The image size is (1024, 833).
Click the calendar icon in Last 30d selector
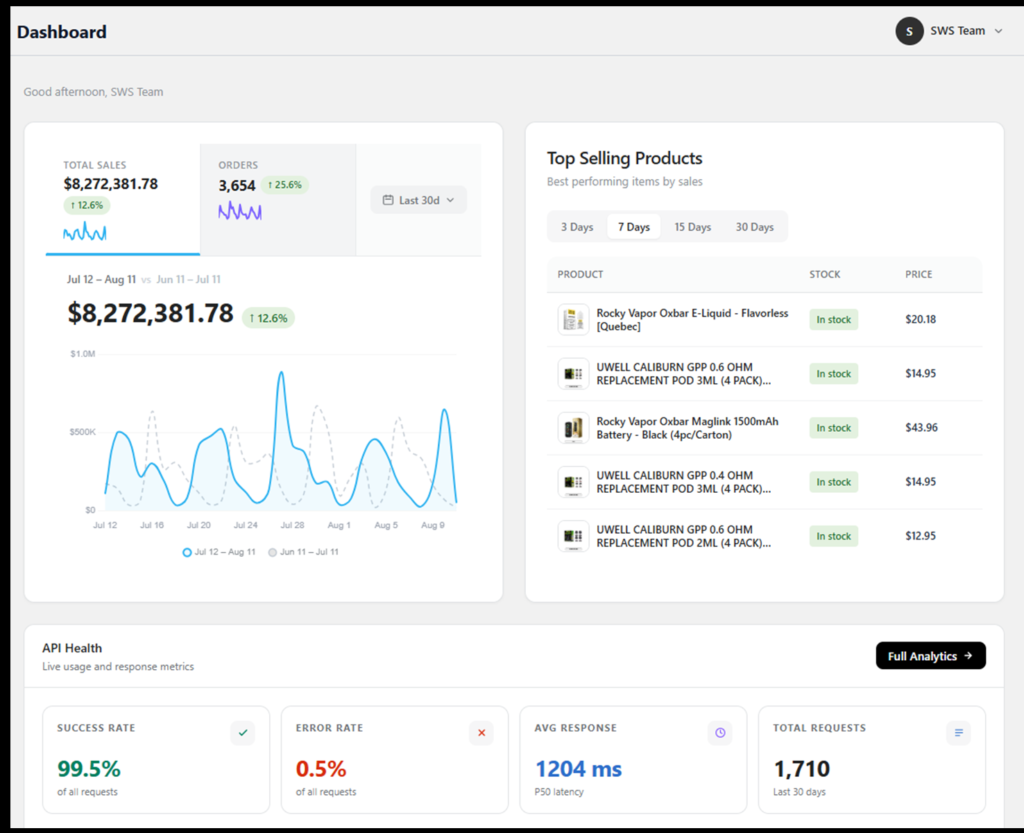click(388, 200)
